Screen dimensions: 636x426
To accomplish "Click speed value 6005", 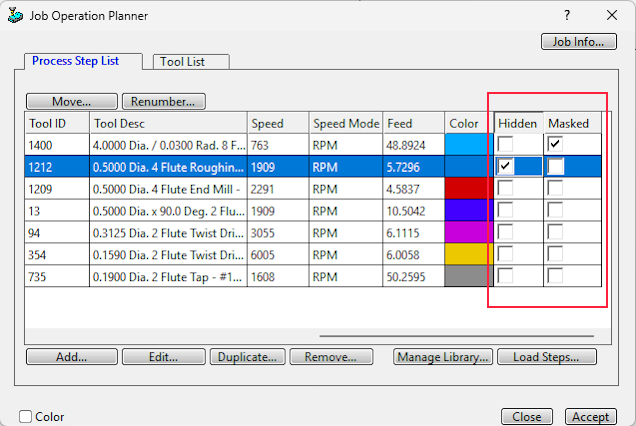I will coord(262,255).
